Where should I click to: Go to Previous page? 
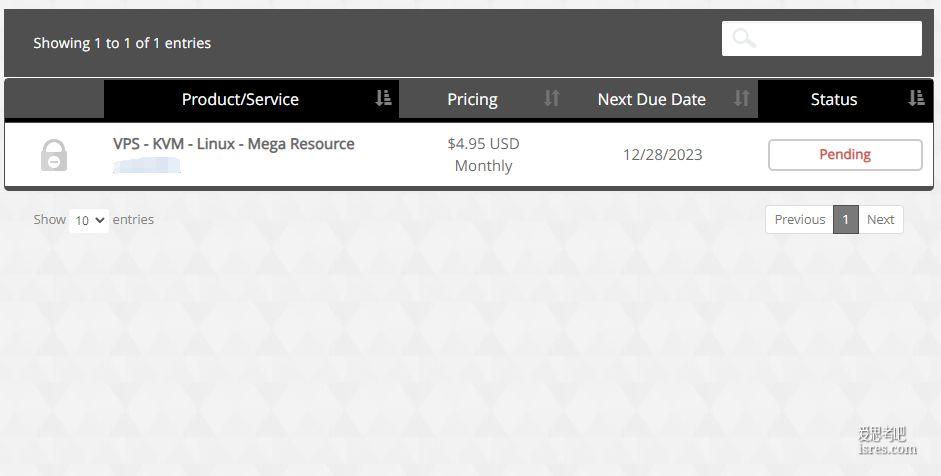pos(799,220)
